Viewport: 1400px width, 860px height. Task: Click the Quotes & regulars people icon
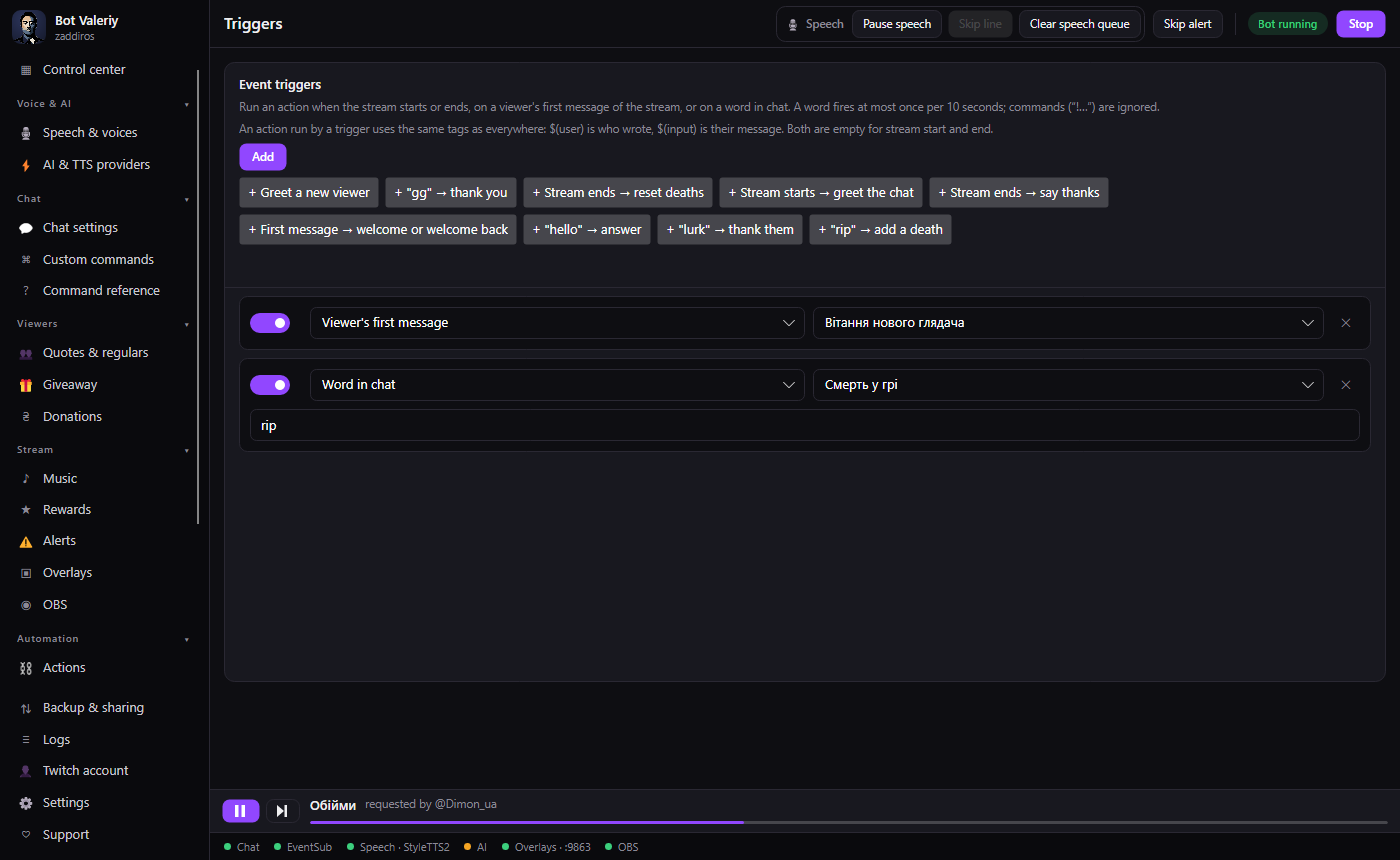point(26,353)
